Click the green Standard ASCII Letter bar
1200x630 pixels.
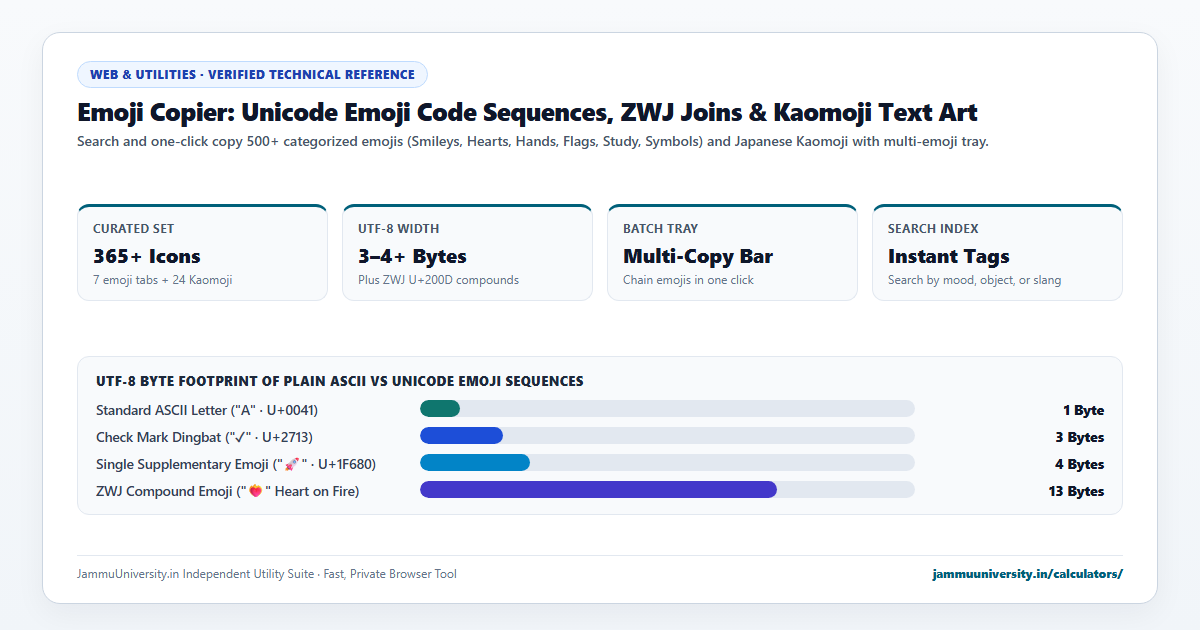[440, 408]
